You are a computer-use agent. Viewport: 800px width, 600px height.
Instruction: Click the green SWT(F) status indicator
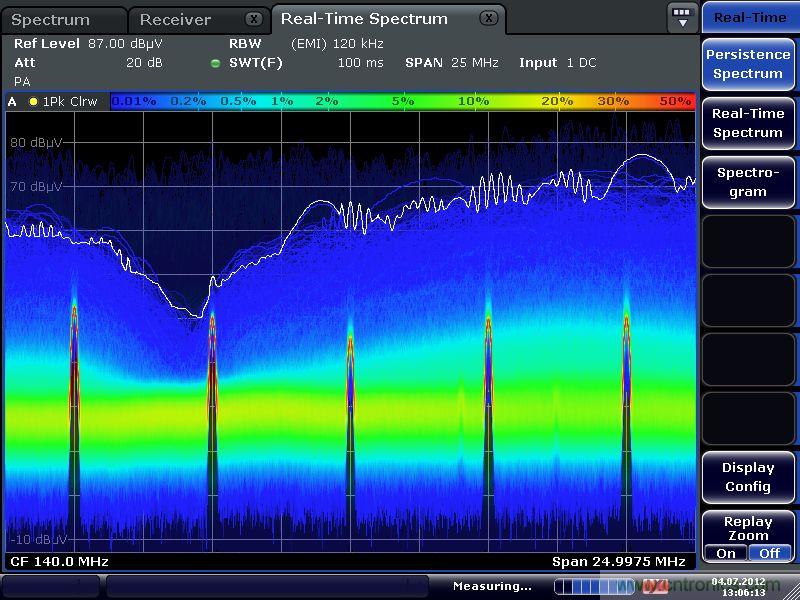pos(215,63)
